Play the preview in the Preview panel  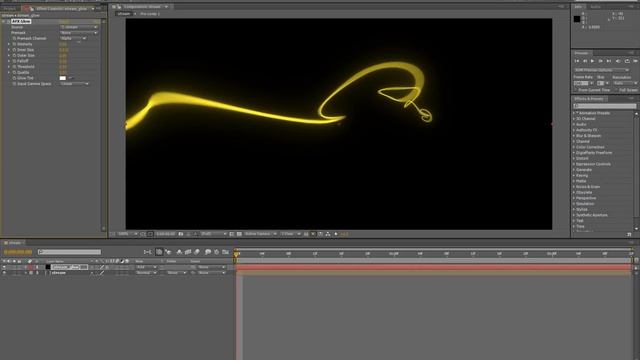tap(593, 61)
